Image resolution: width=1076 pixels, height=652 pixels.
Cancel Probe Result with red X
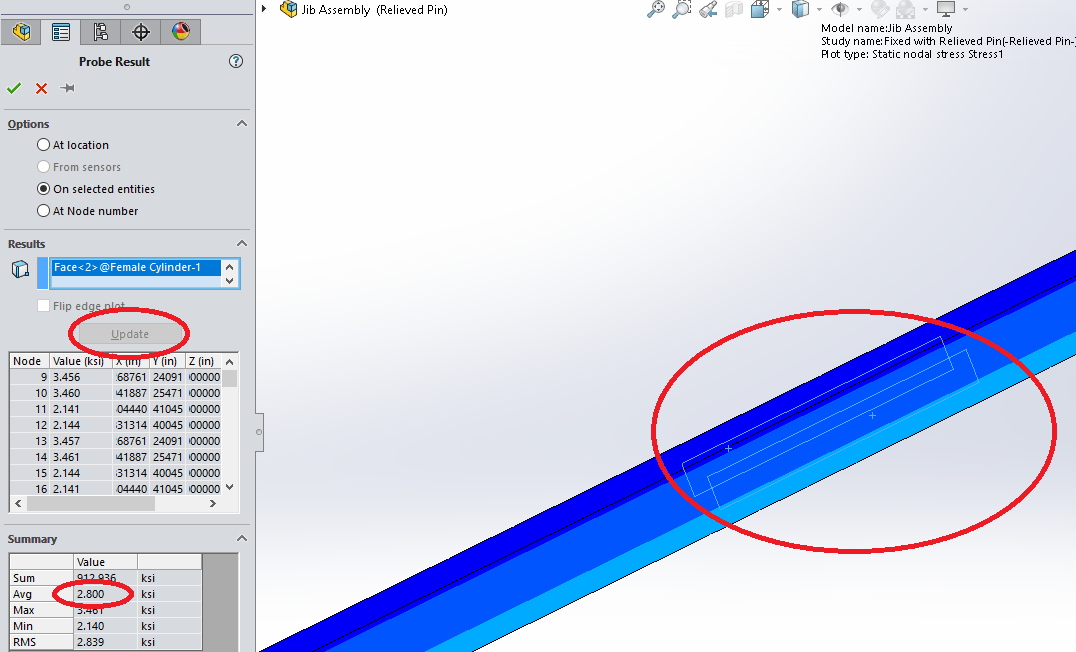pyautogui.click(x=41, y=88)
